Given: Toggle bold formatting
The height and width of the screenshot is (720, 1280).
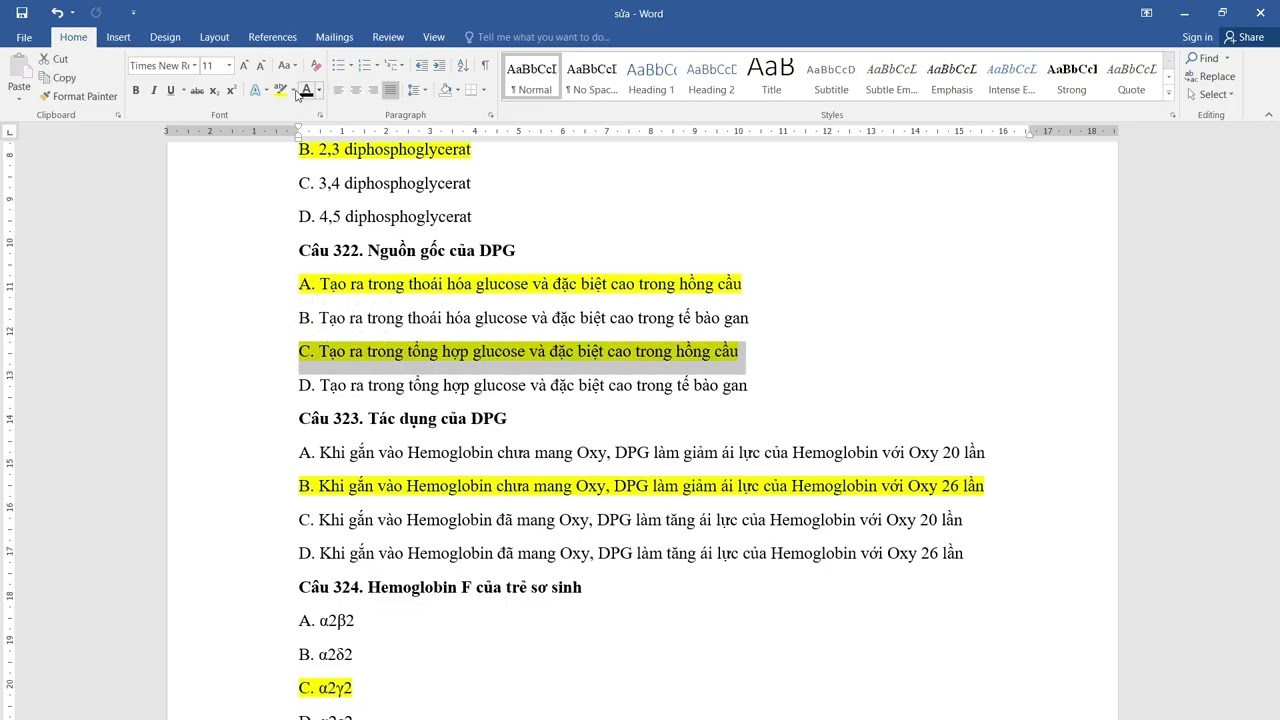Looking at the screenshot, I should pos(136,90).
